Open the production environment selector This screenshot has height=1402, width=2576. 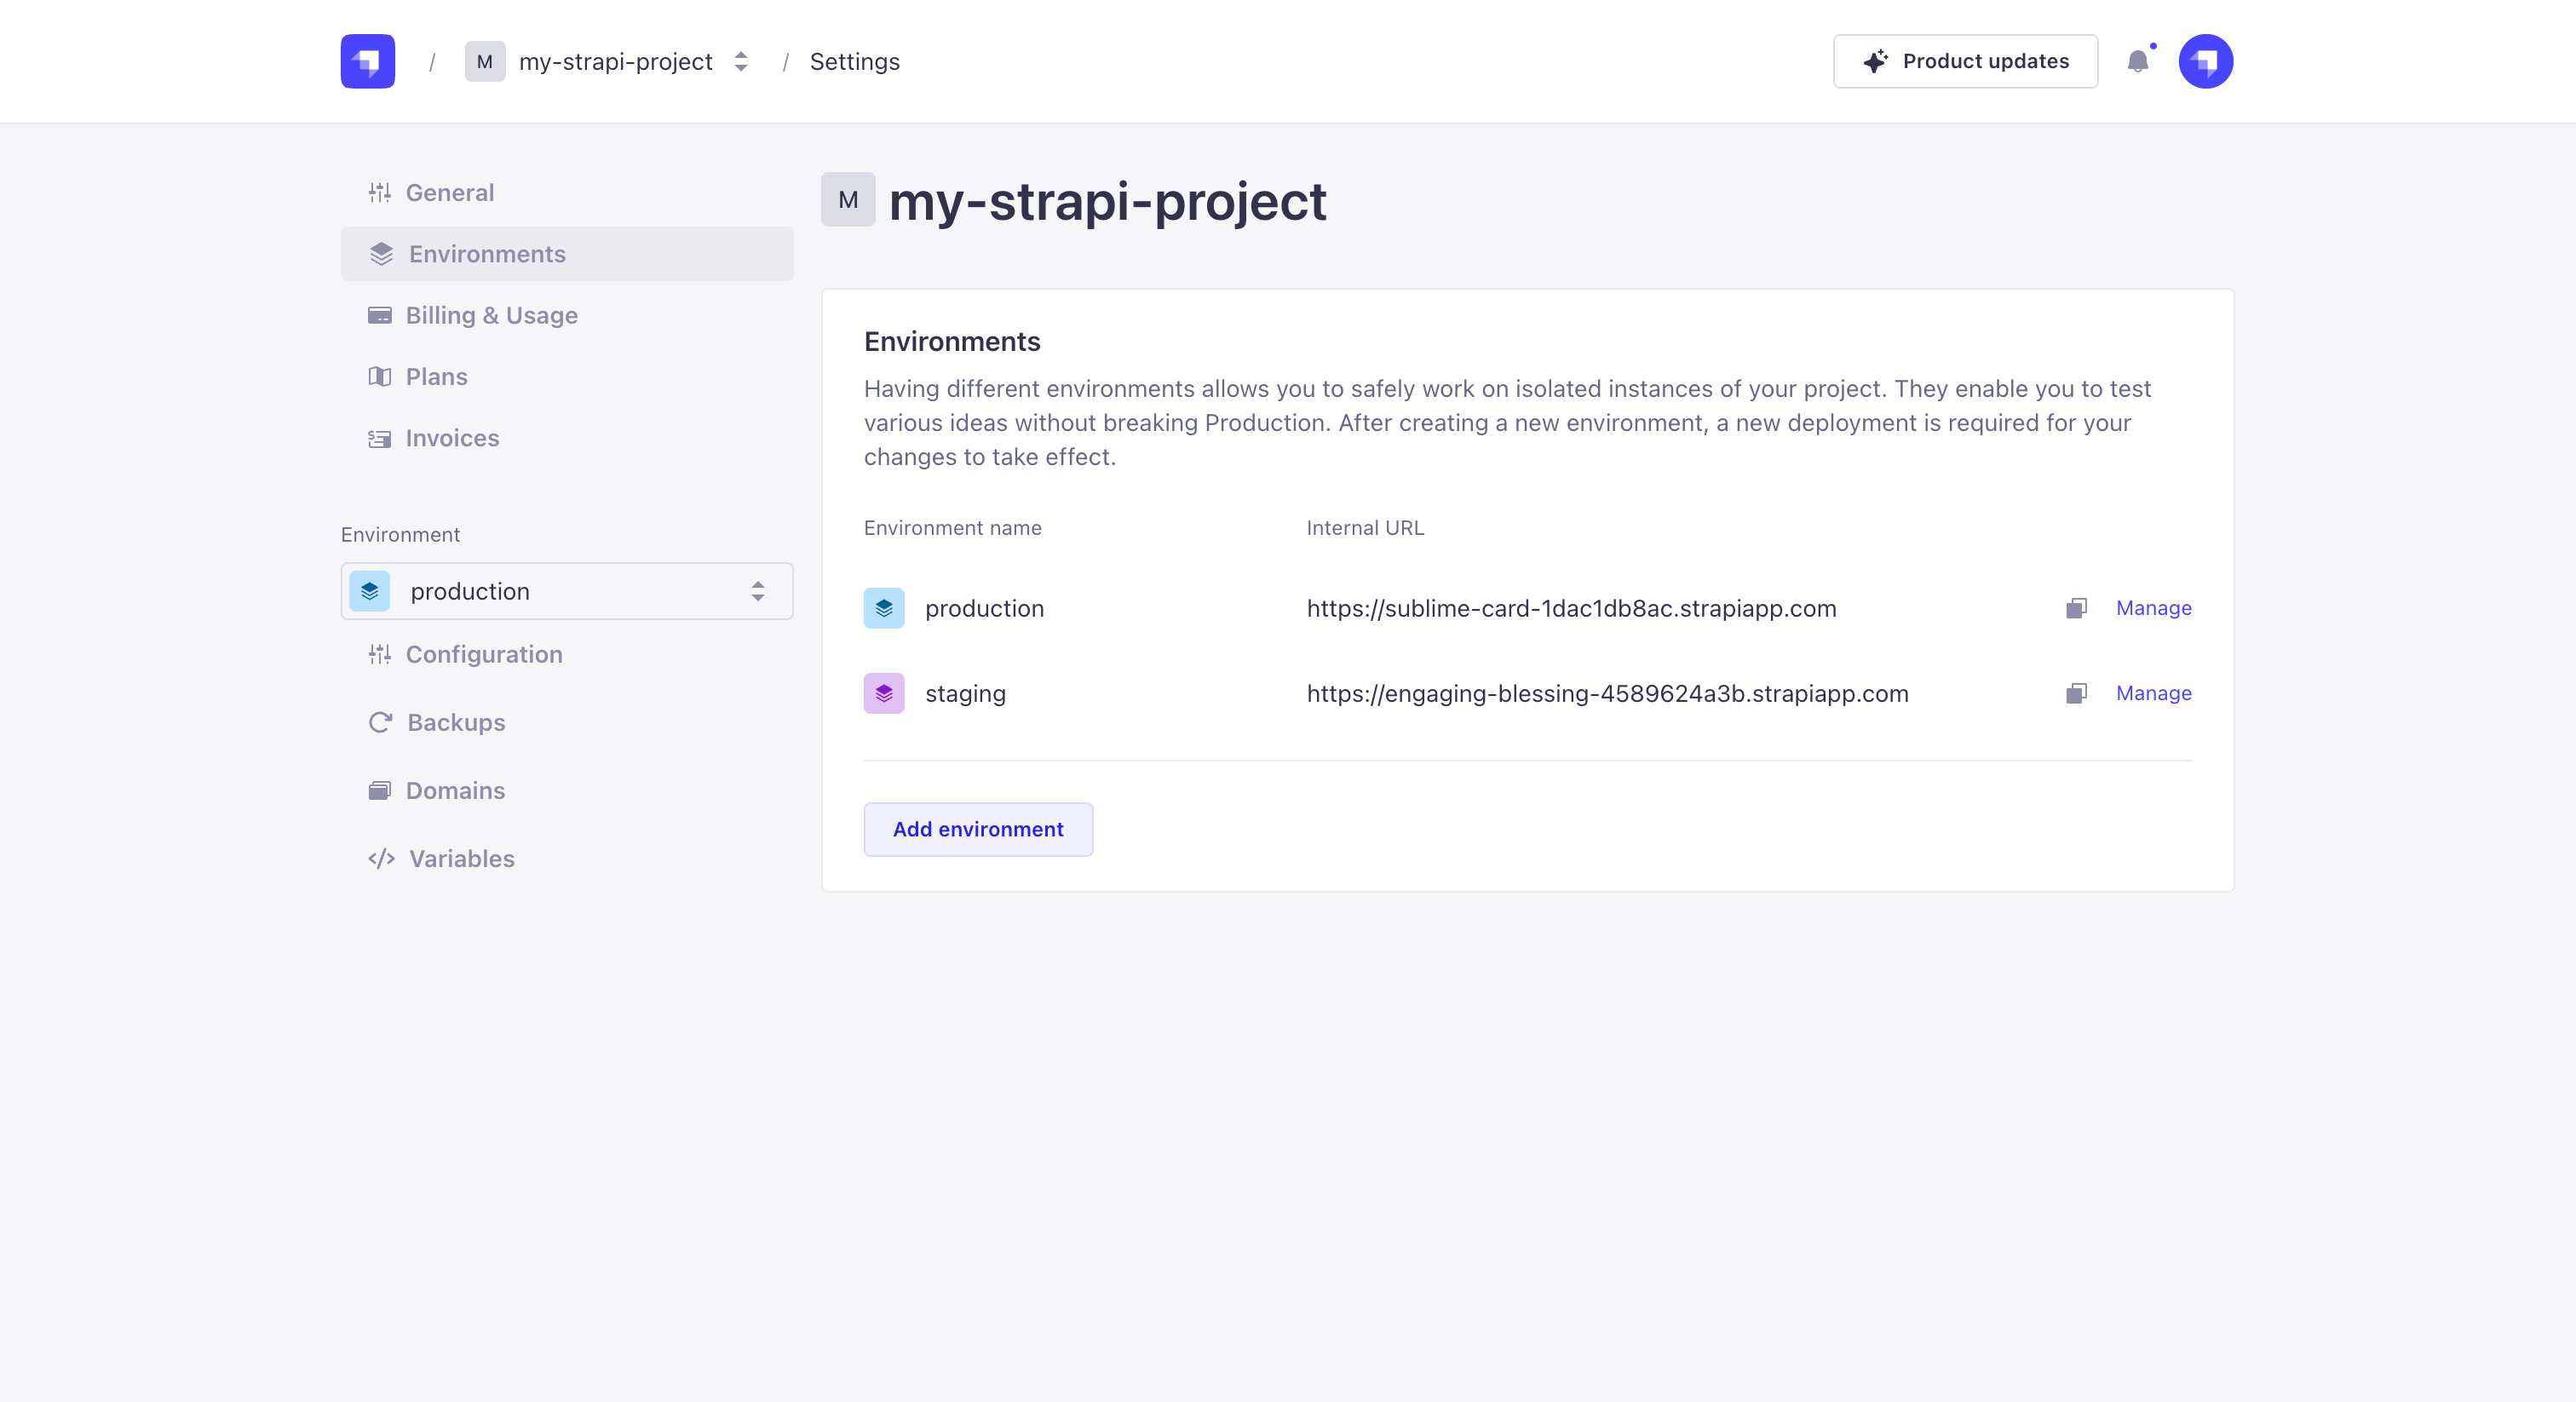point(566,591)
